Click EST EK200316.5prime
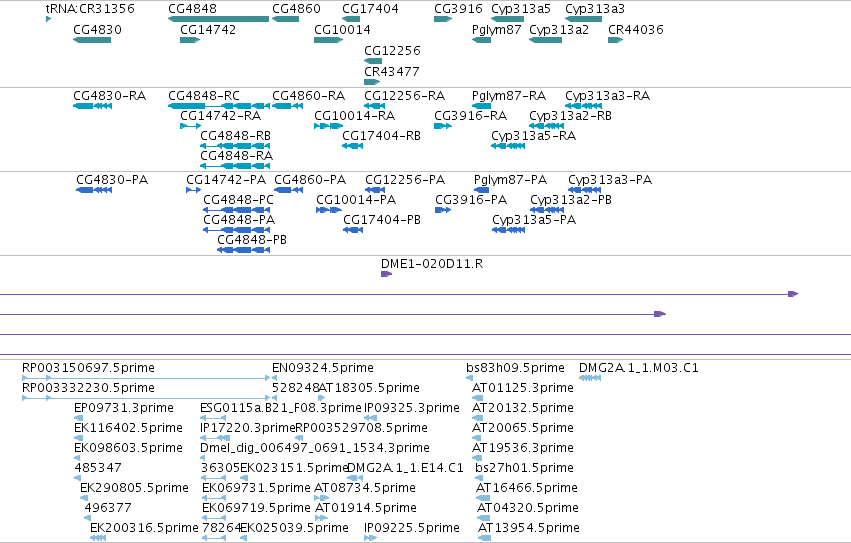 point(144,528)
